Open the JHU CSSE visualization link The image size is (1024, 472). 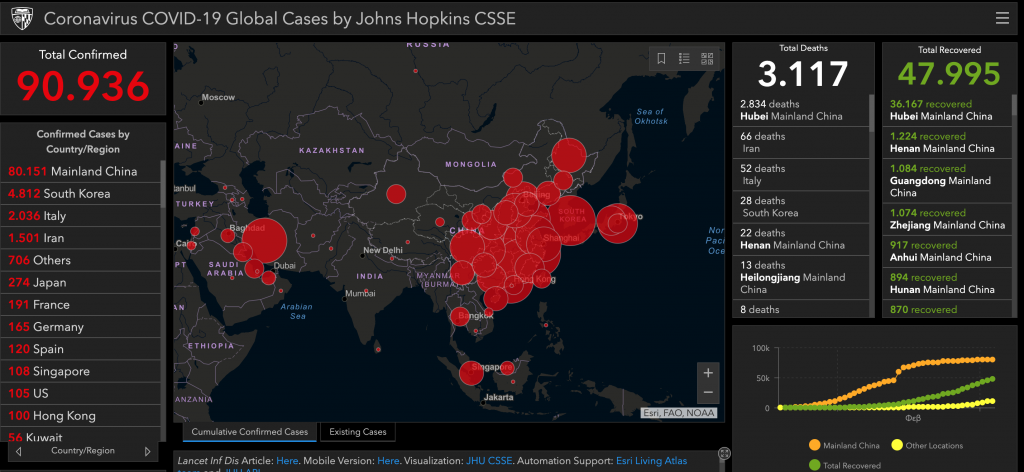click(490, 461)
